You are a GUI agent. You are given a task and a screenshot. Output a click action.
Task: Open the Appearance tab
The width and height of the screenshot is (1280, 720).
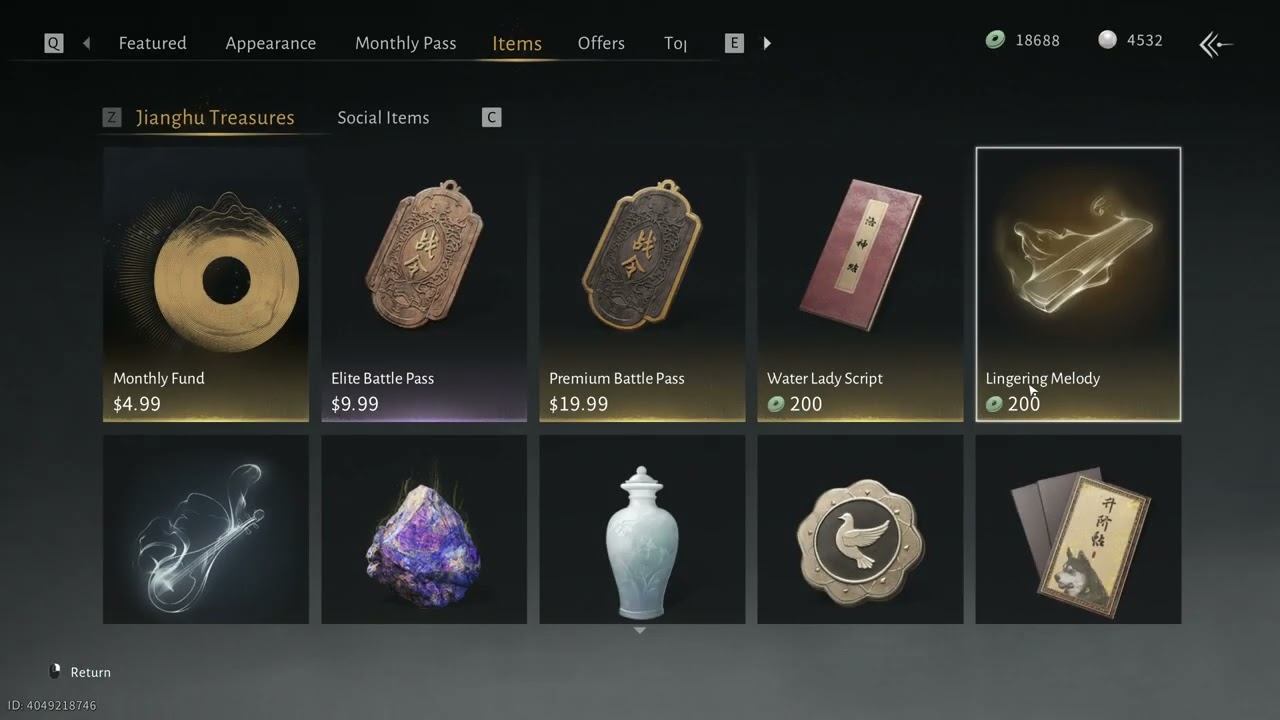[270, 43]
